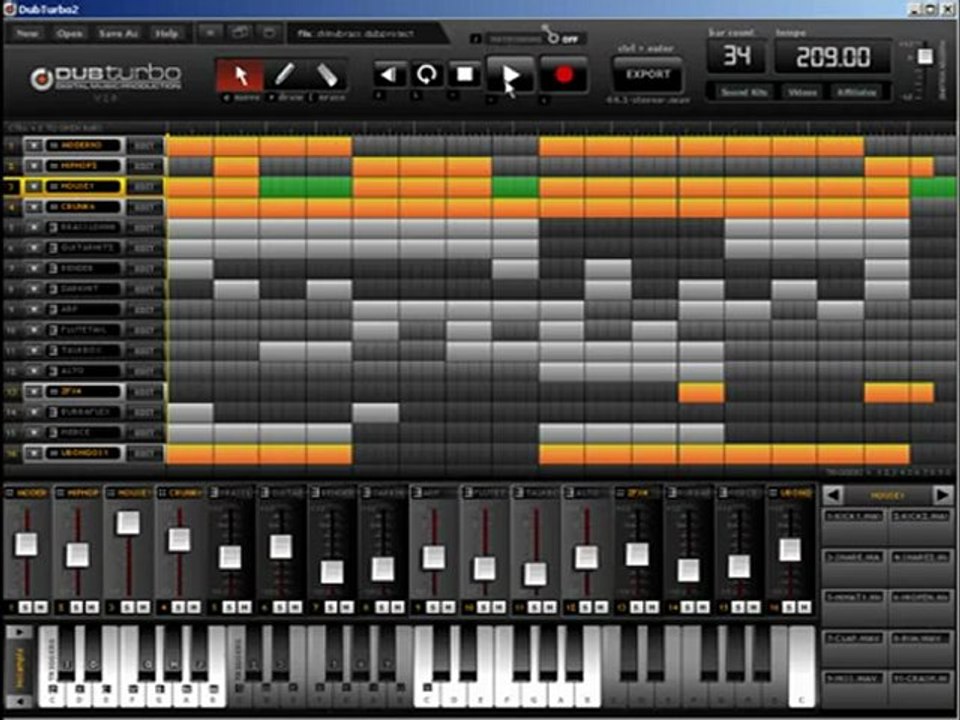Image resolution: width=960 pixels, height=720 pixels.
Task: Shift keyboard octave down with bottom arrow
Action: pos(19,700)
